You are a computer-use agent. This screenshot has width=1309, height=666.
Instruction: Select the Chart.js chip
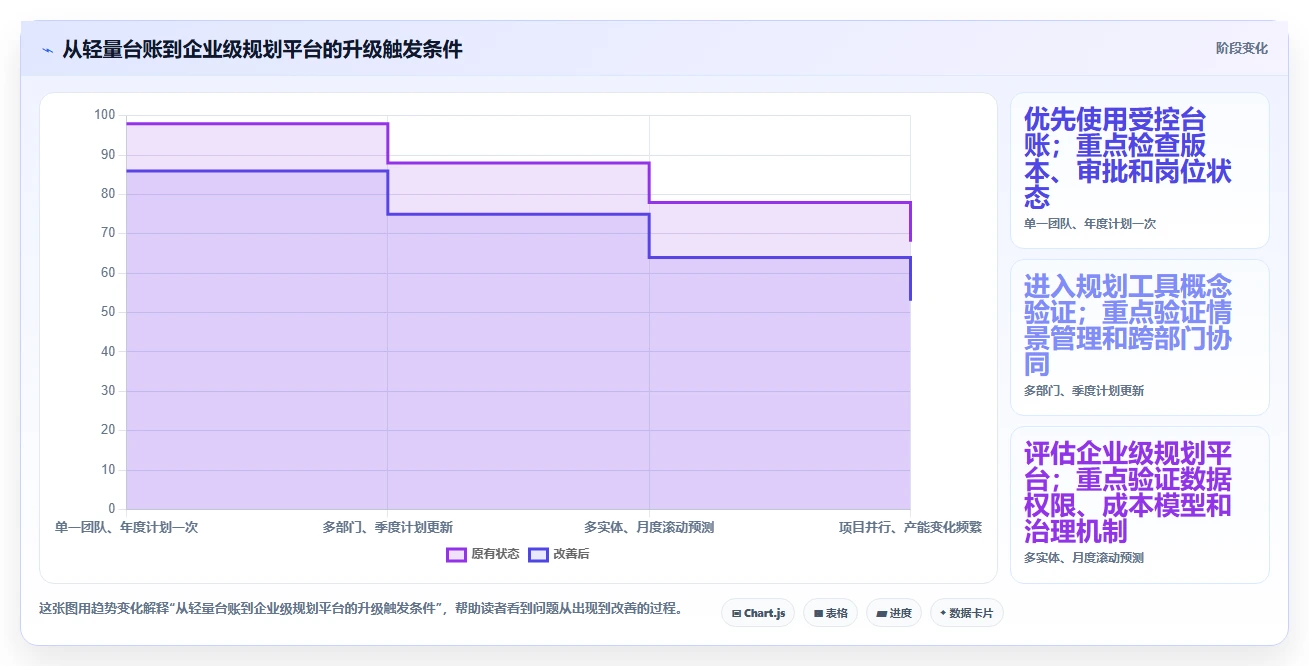[x=758, y=613]
